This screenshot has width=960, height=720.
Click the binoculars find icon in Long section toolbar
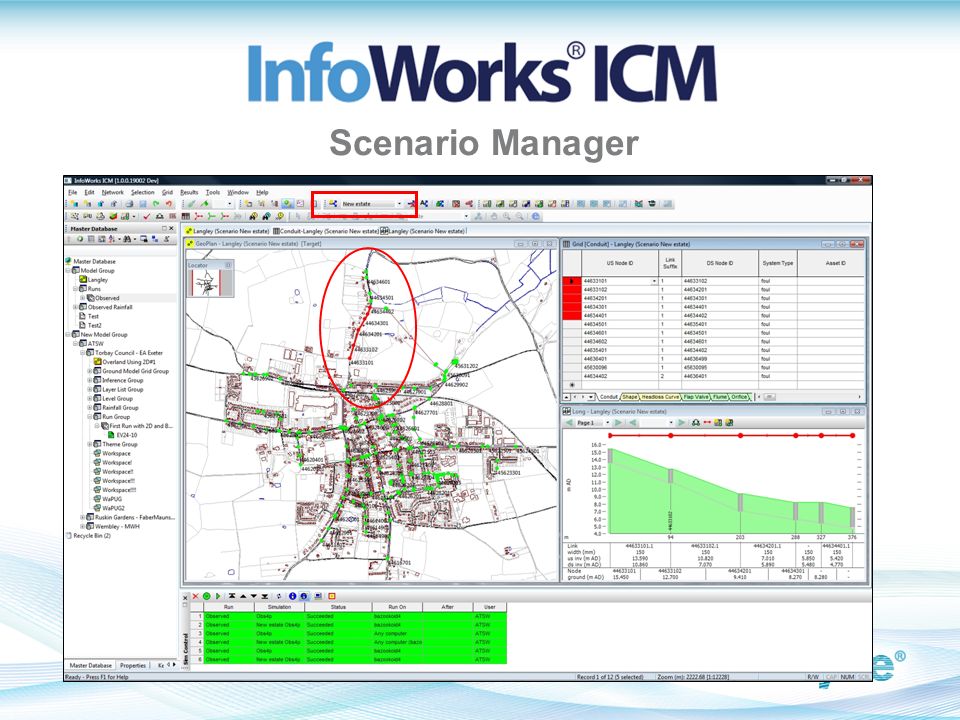[x=696, y=422]
